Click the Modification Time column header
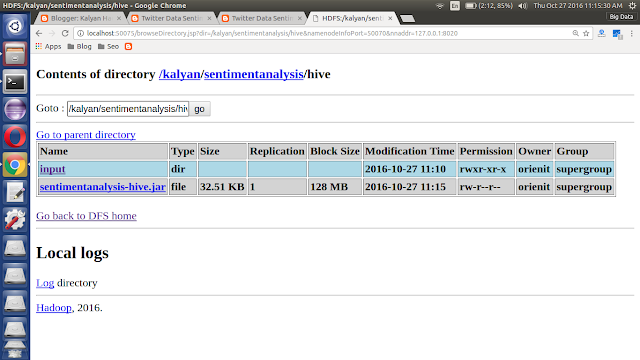 click(410, 151)
